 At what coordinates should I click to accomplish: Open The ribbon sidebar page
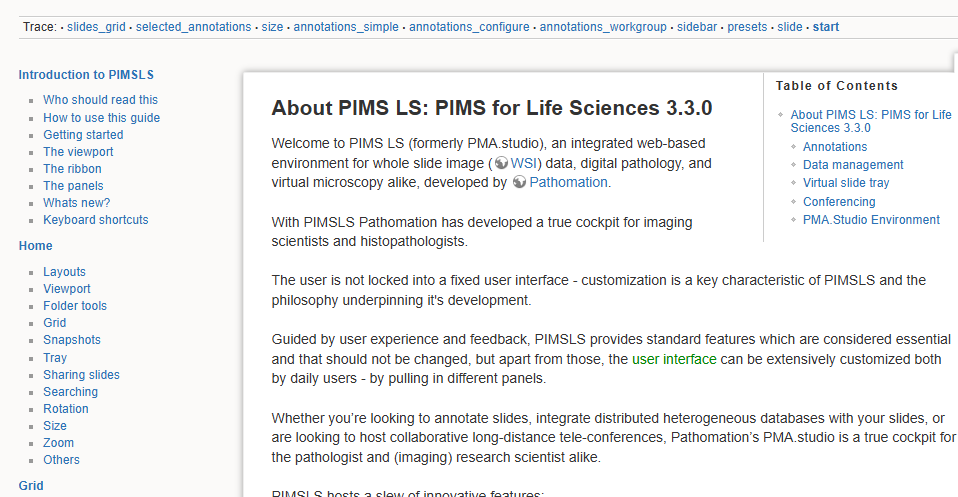coord(72,169)
